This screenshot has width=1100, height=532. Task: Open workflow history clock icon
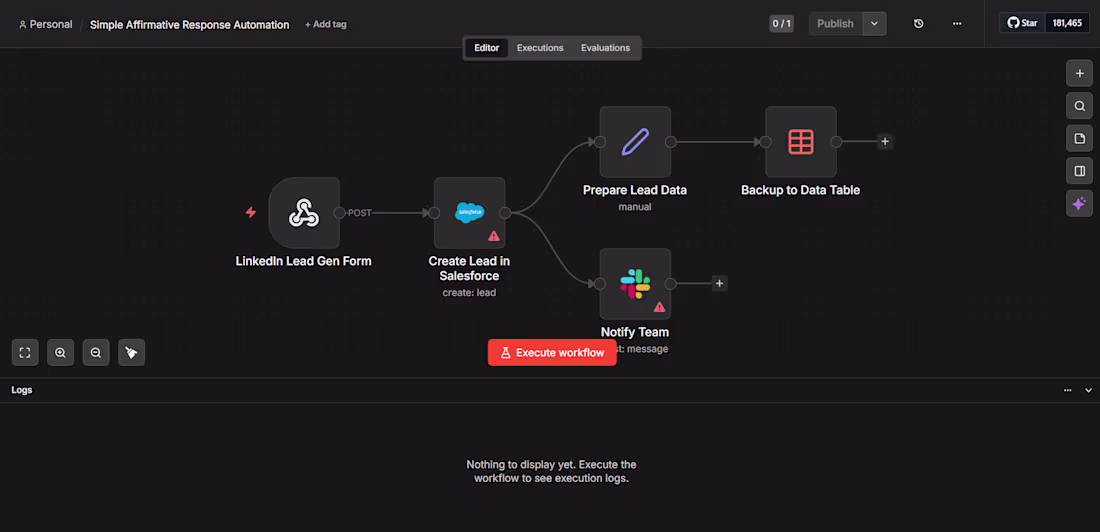coord(918,23)
